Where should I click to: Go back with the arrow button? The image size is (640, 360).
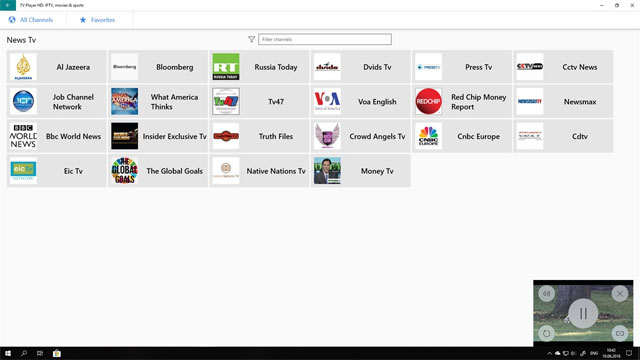[8, 5]
